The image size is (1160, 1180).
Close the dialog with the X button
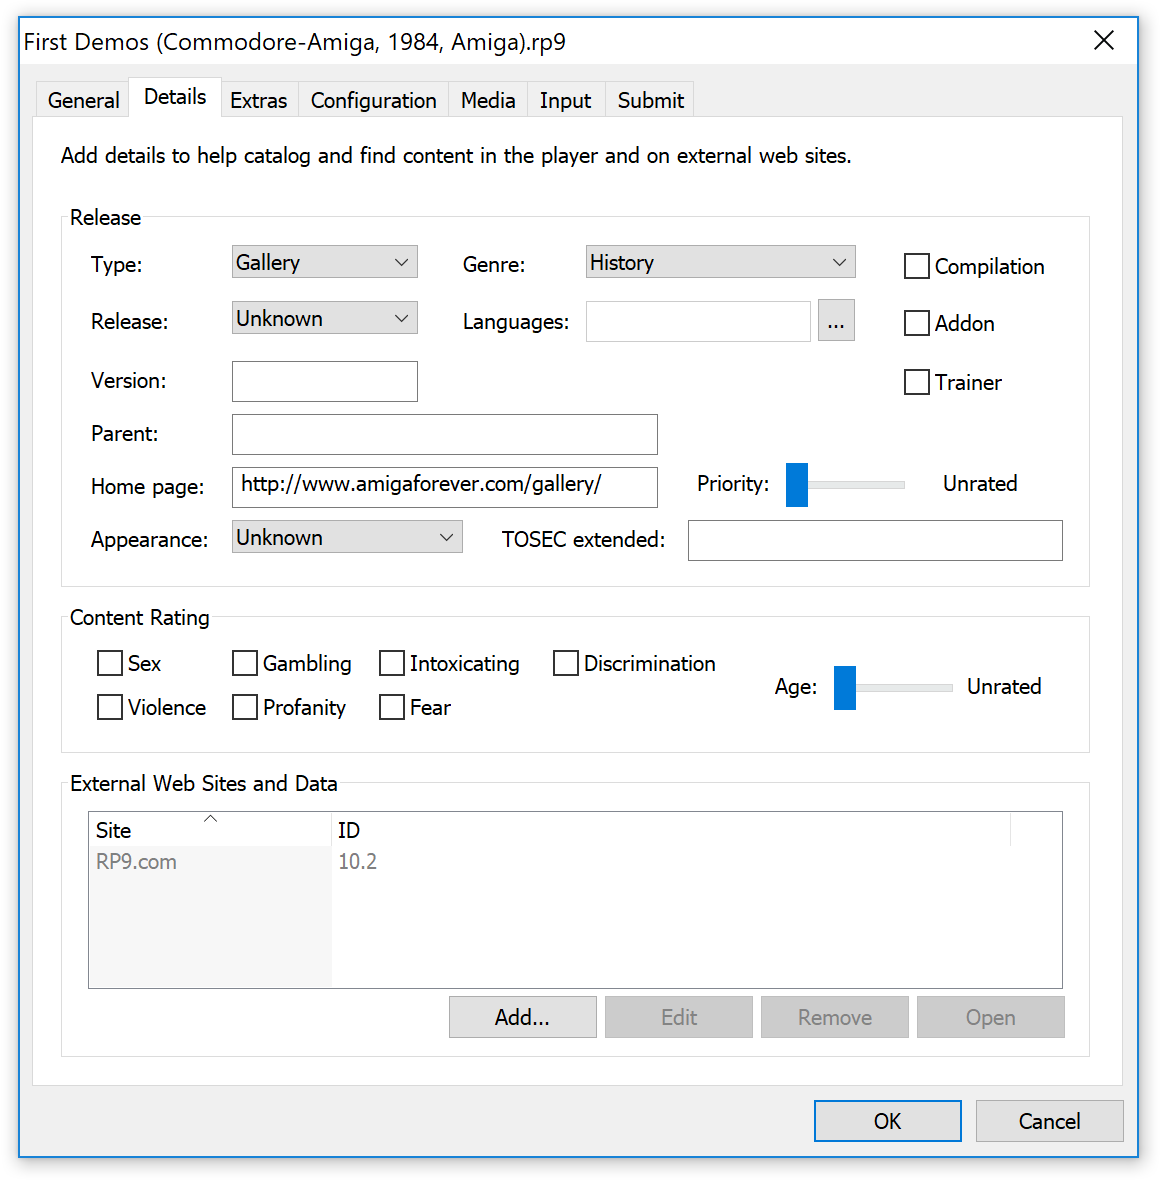(x=1103, y=41)
